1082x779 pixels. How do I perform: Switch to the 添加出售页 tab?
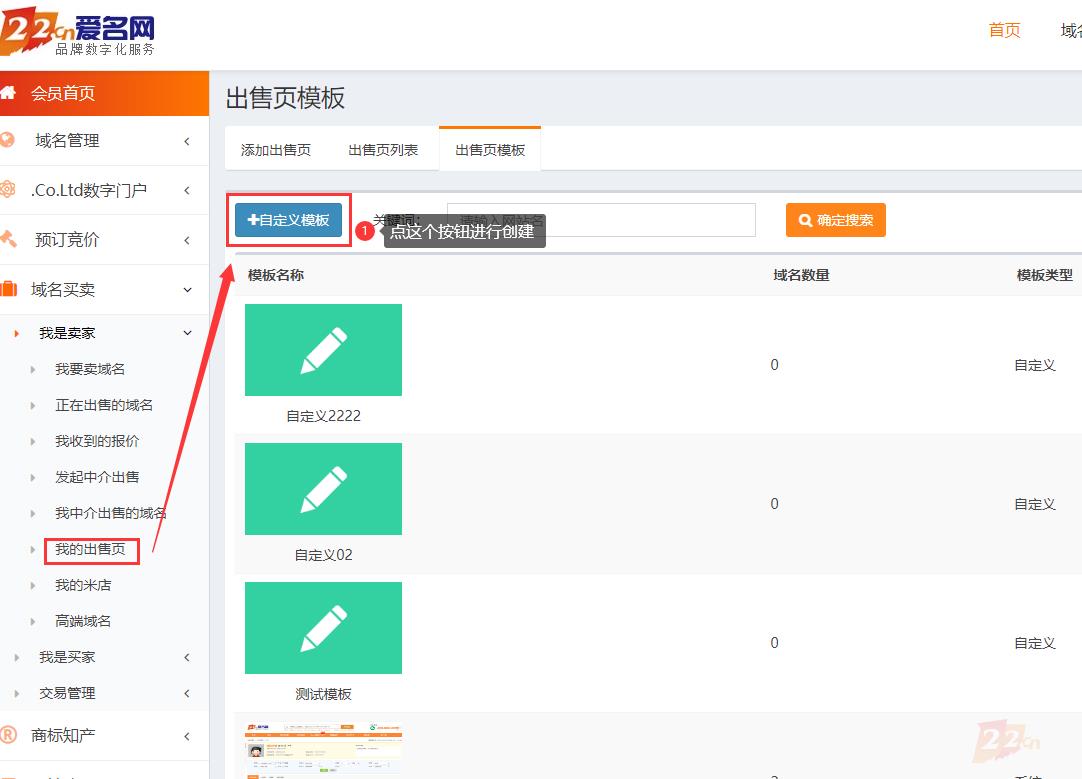(x=275, y=150)
